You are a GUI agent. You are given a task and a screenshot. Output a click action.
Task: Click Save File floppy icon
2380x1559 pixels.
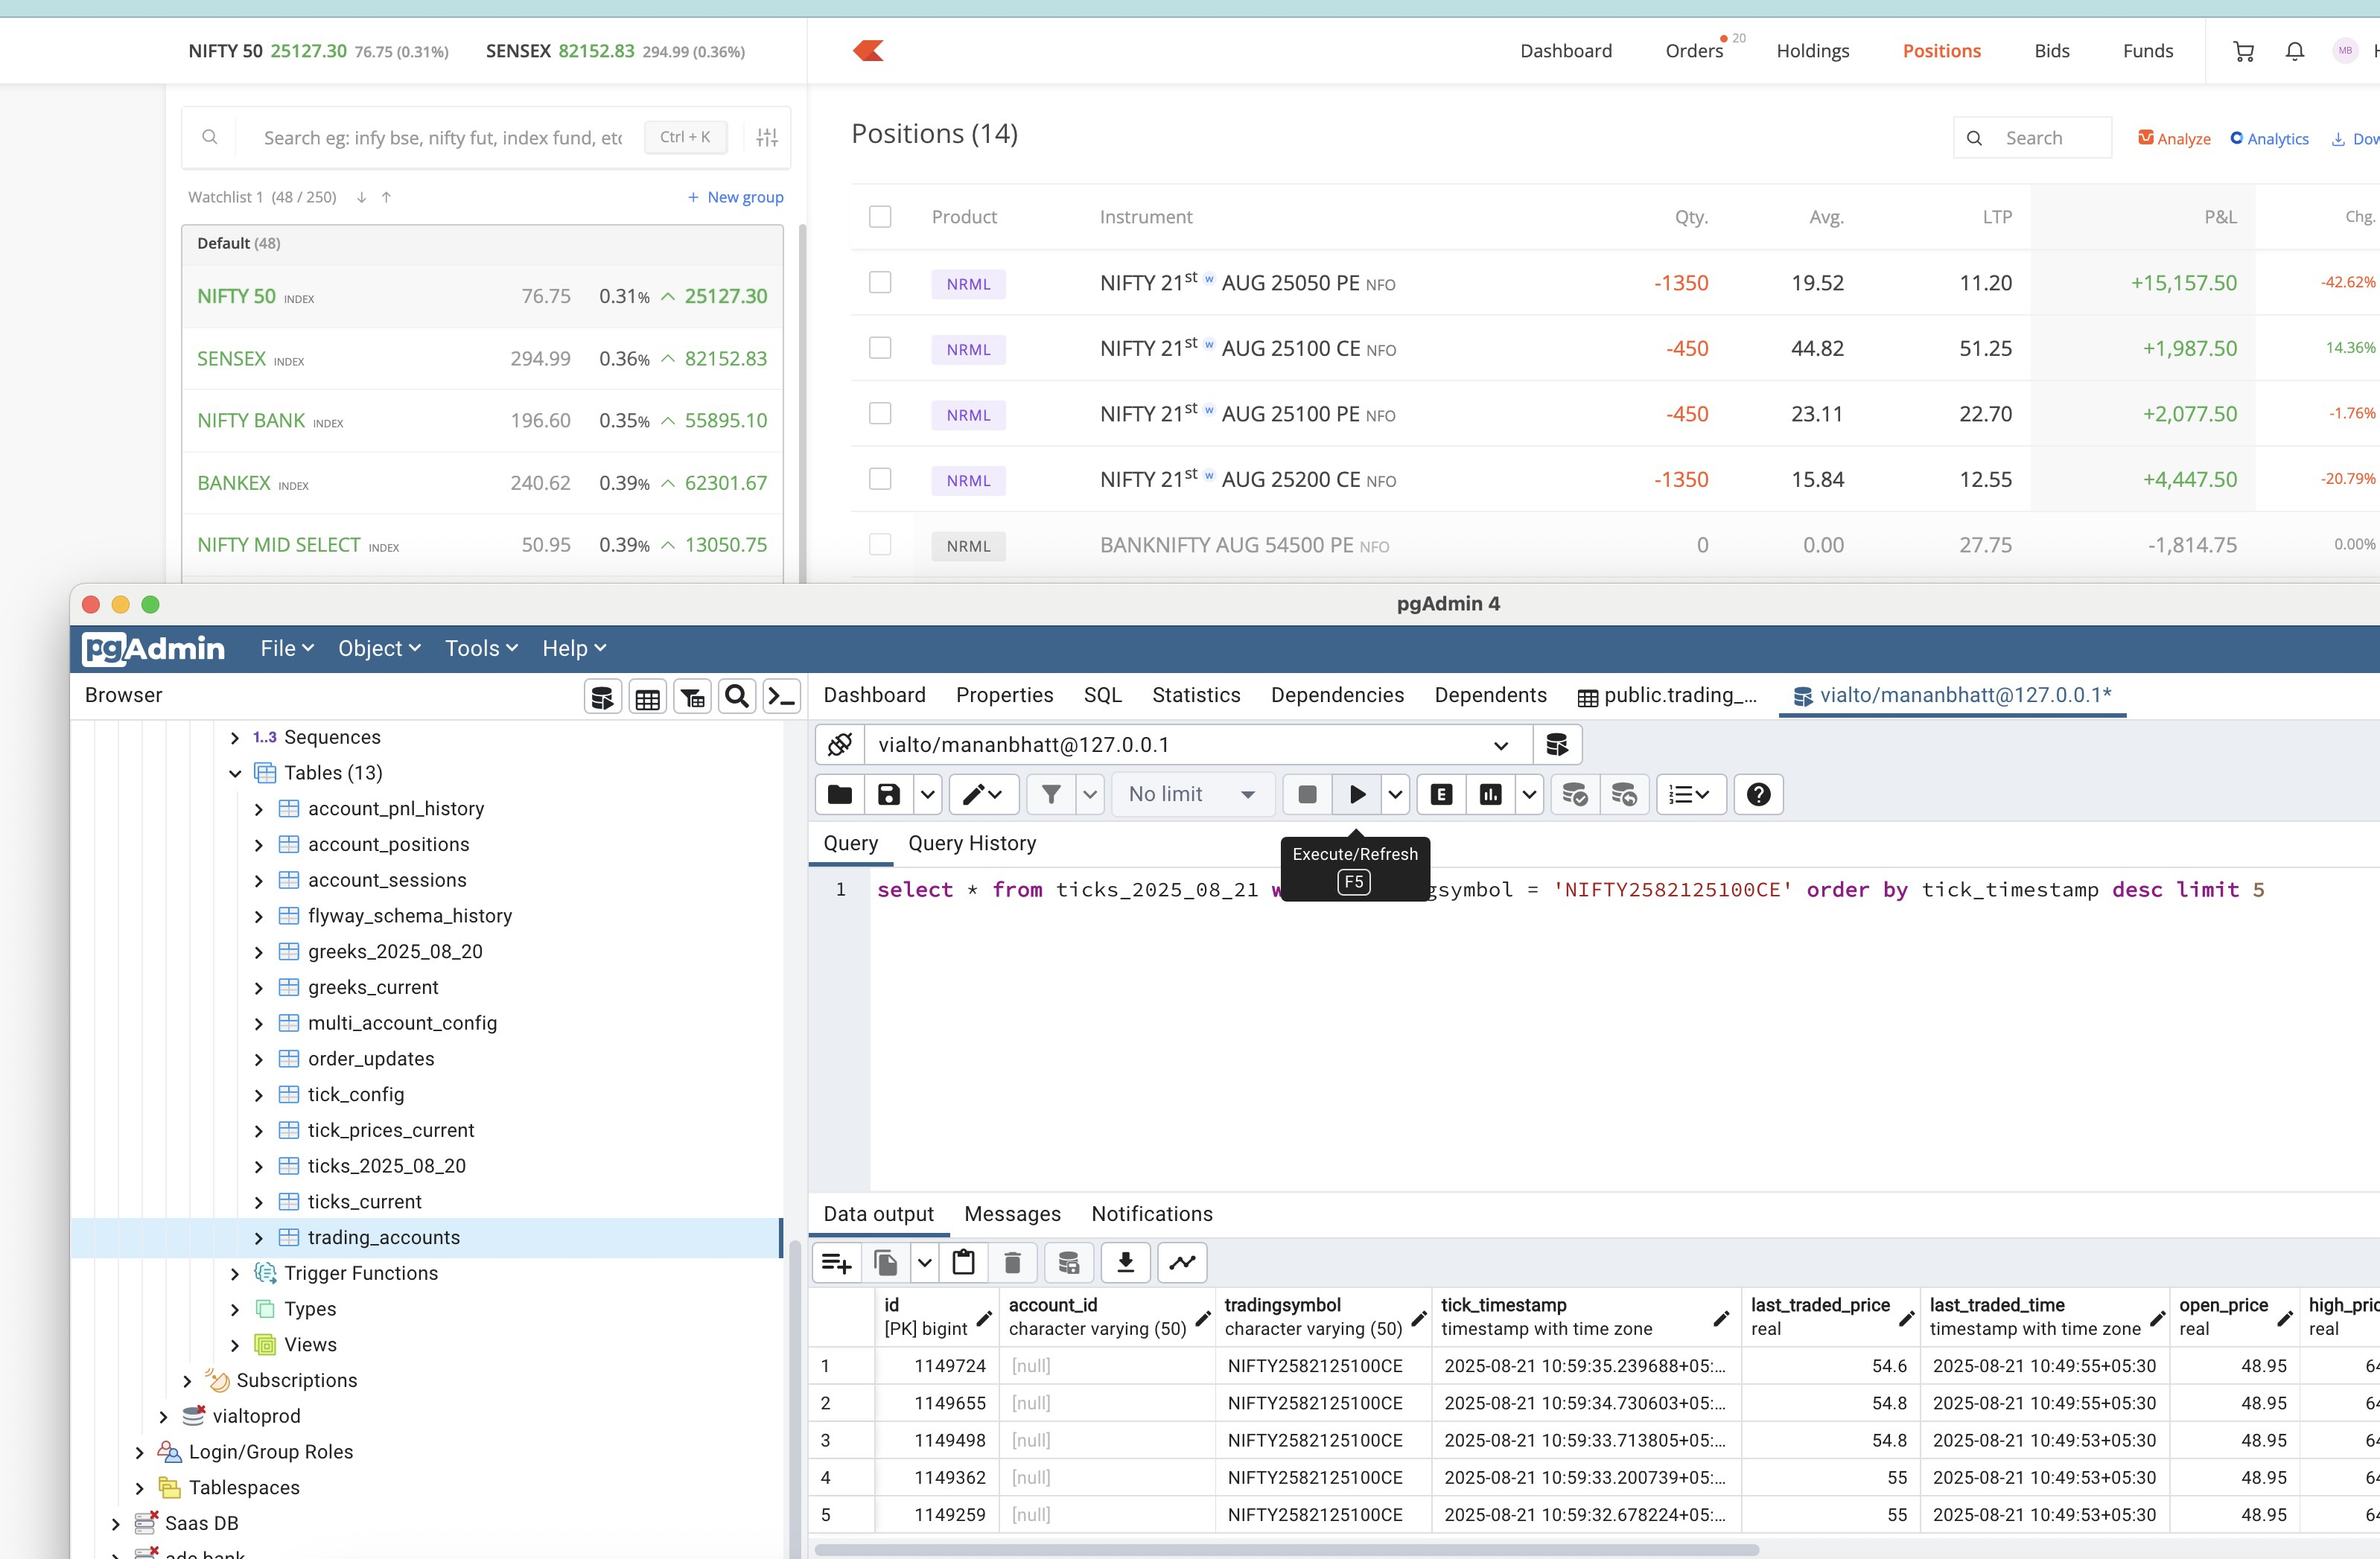coord(888,794)
